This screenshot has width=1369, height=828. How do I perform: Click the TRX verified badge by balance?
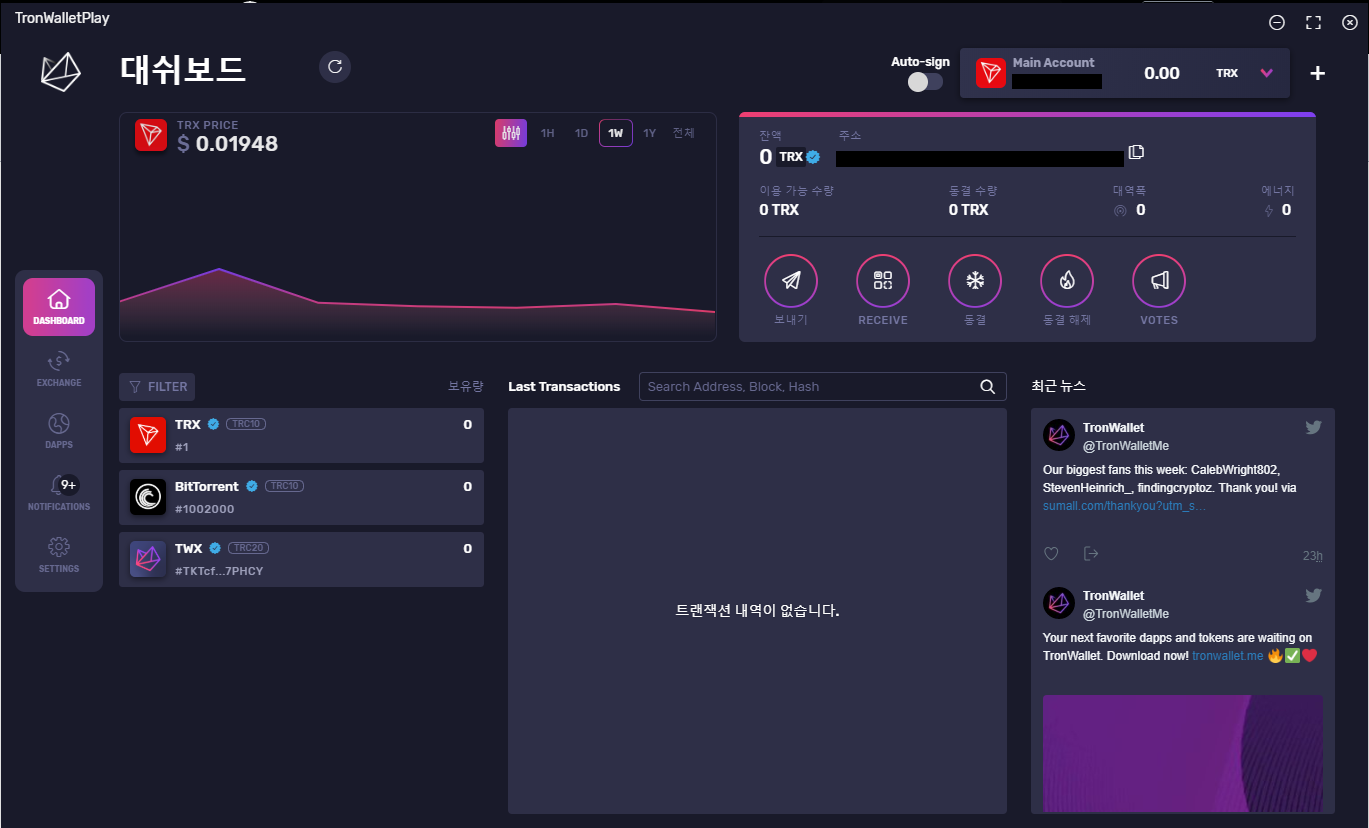click(x=814, y=157)
